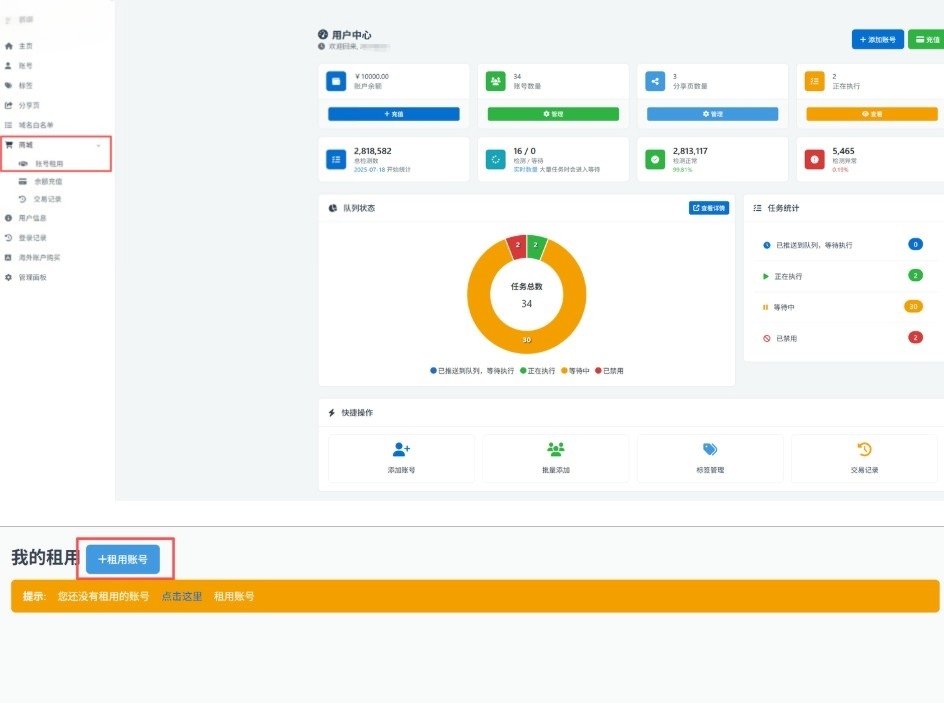Image resolution: width=944 pixels, height=705 pixels.
Task: Collapse the 商城 sidebar menu chevron
Action: [99, 145]
